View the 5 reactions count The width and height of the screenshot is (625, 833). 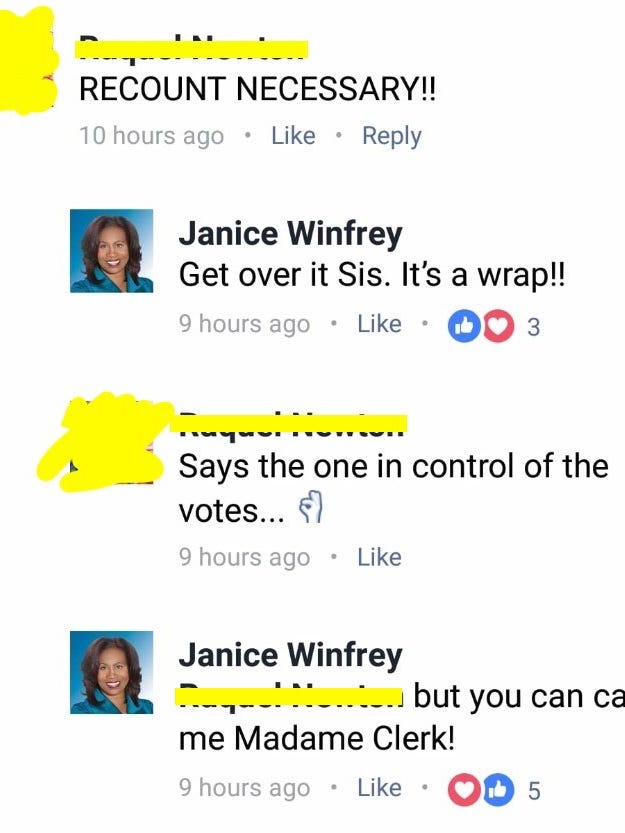pos(534,790)
